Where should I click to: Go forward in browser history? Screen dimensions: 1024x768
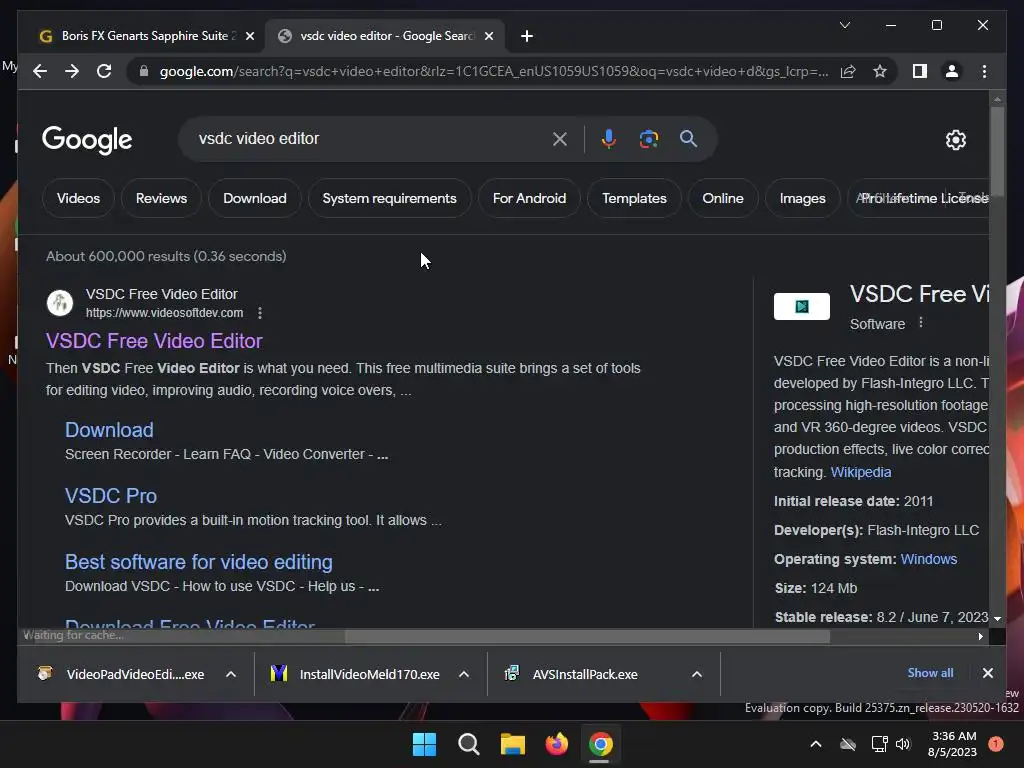[72, 71]
